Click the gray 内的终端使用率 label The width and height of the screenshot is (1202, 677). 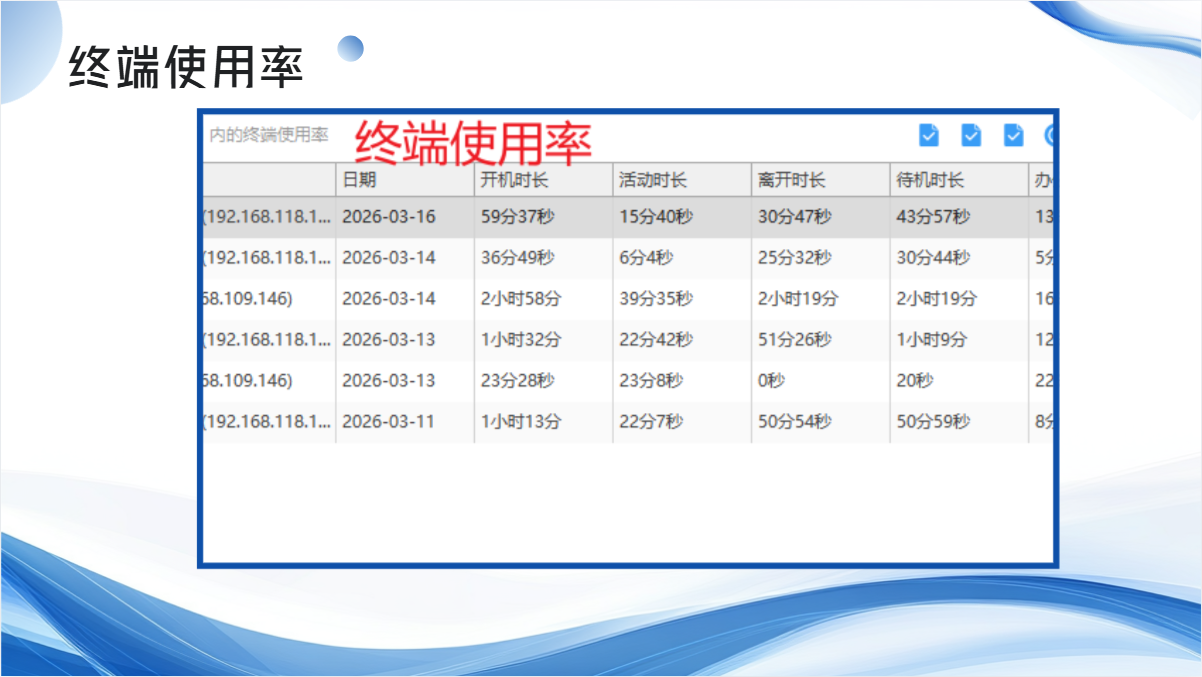pos(269,135)
